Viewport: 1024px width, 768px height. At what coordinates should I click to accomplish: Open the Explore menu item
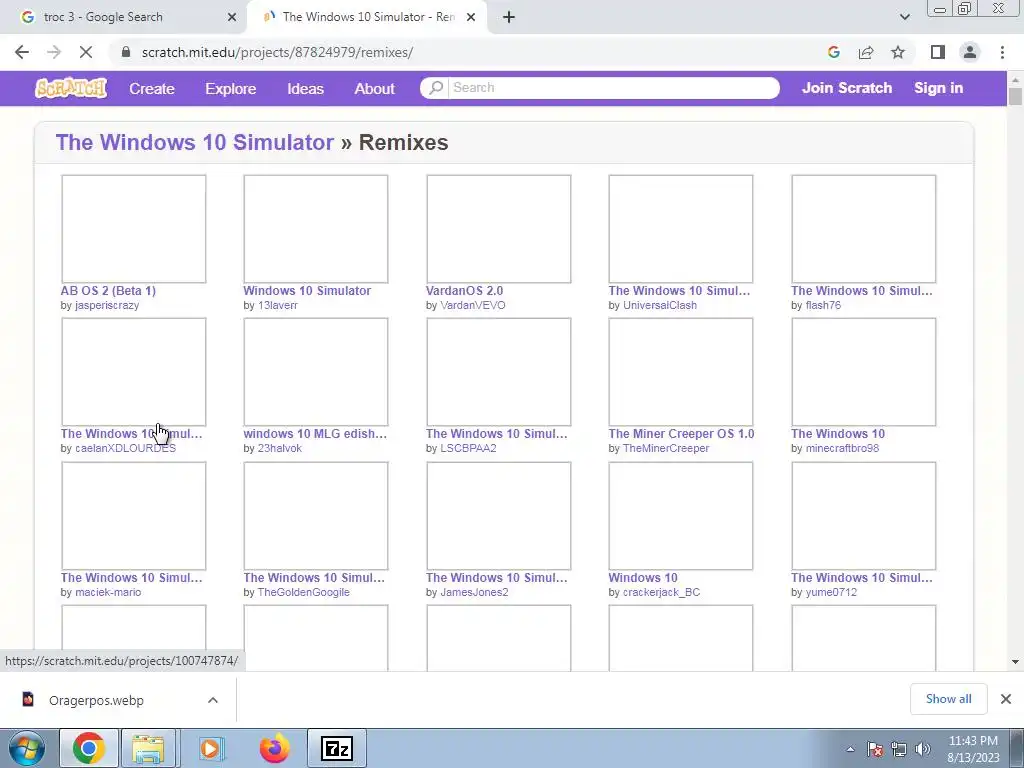click(231, 89)
